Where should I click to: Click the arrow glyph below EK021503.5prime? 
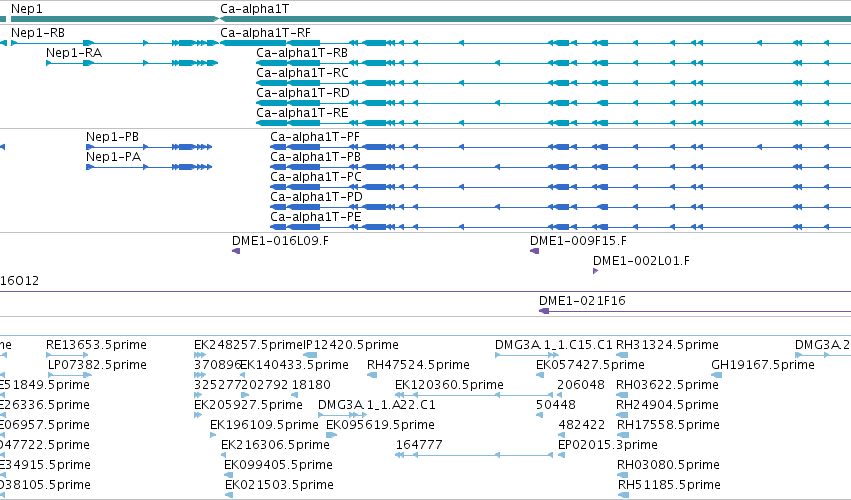tap(228, 495)
